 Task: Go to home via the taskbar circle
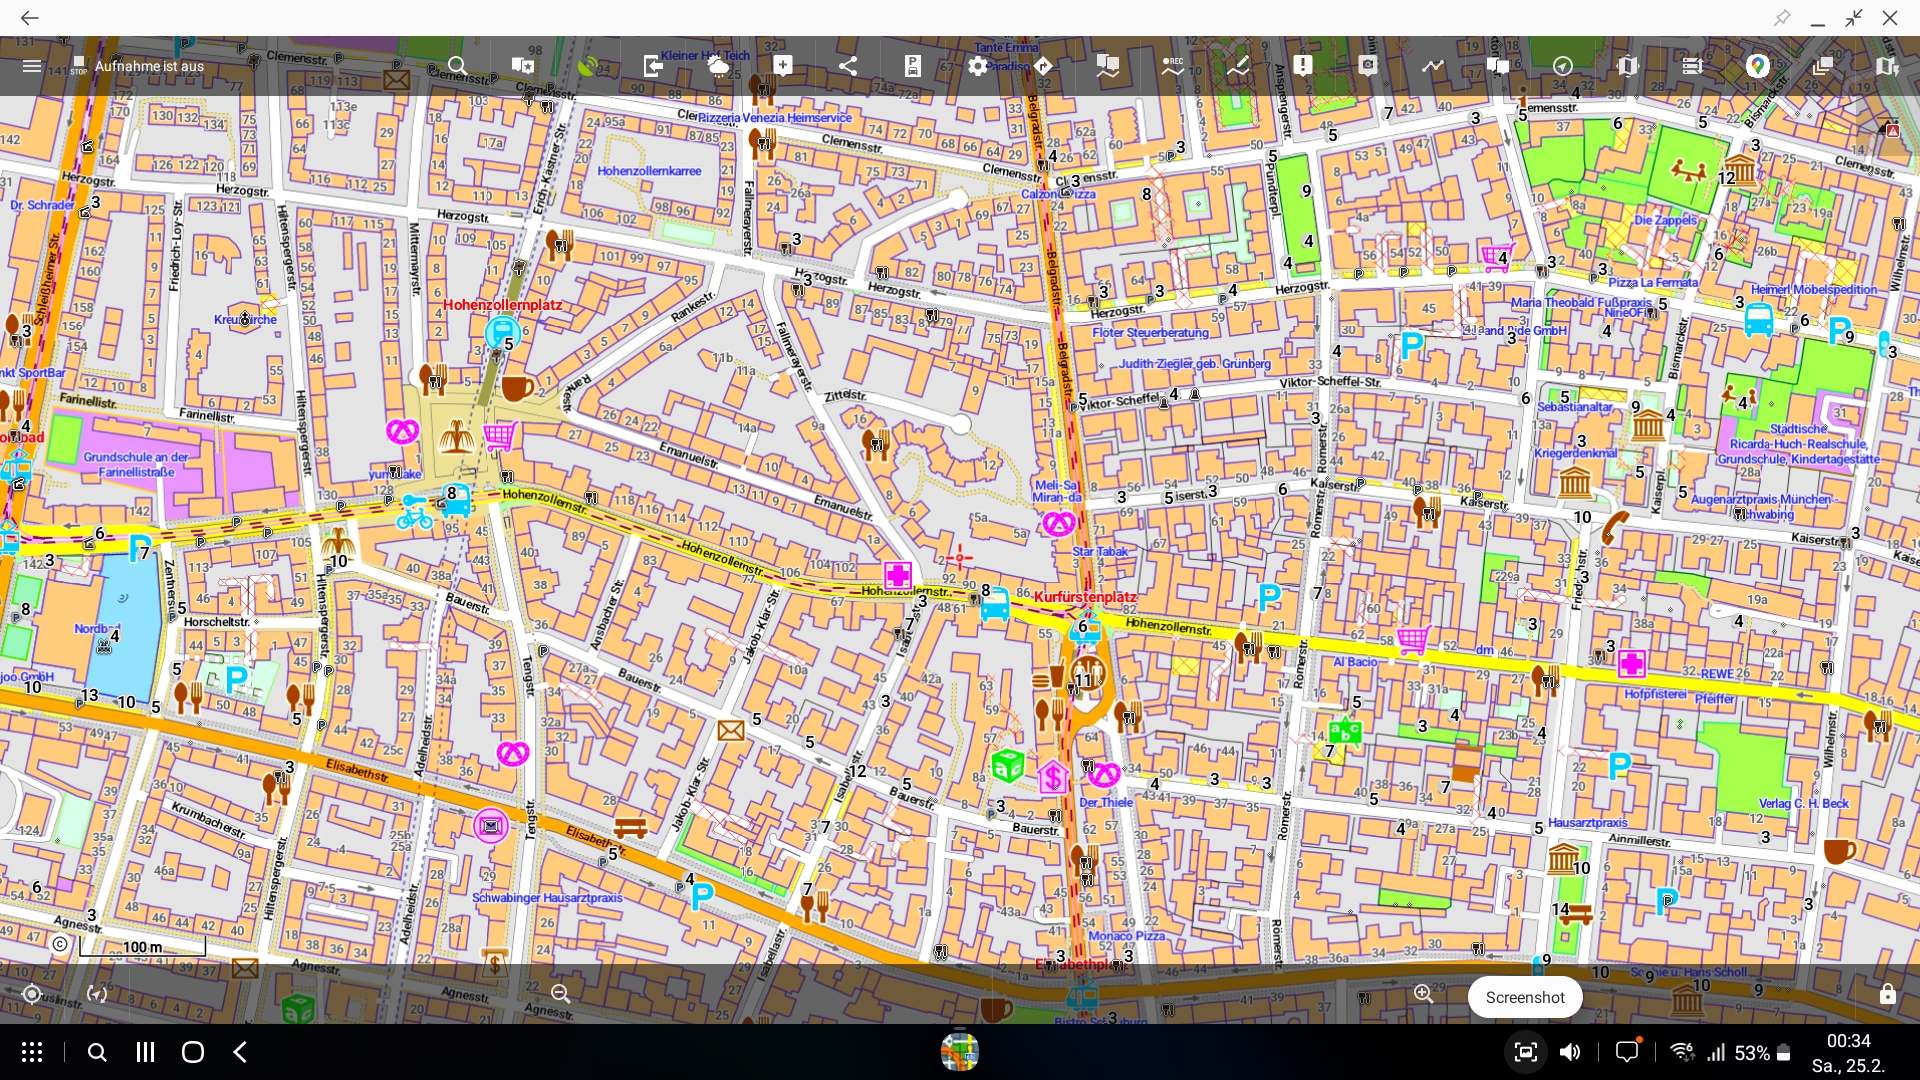pyautogui.click(x=193, y=1052)
